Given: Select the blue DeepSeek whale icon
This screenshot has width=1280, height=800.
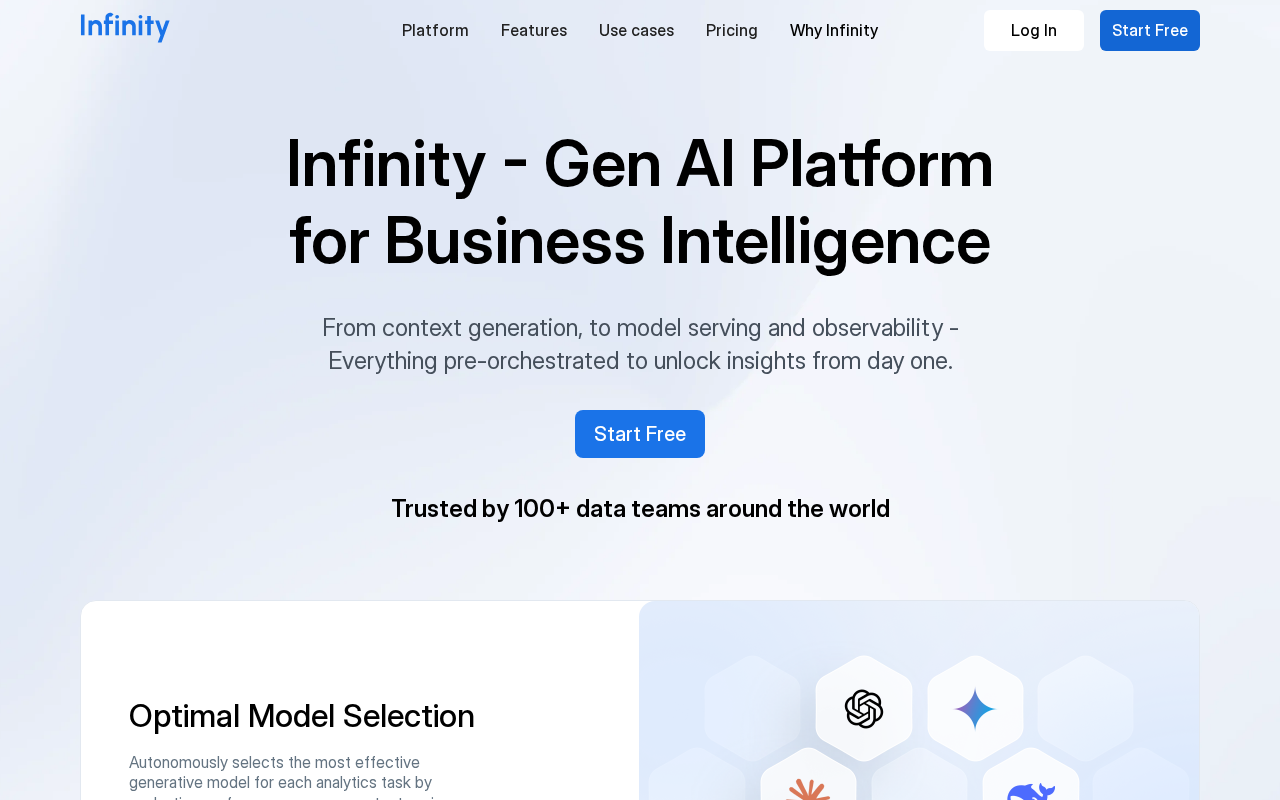Looking at the screenshot, I should [1031, 788].
